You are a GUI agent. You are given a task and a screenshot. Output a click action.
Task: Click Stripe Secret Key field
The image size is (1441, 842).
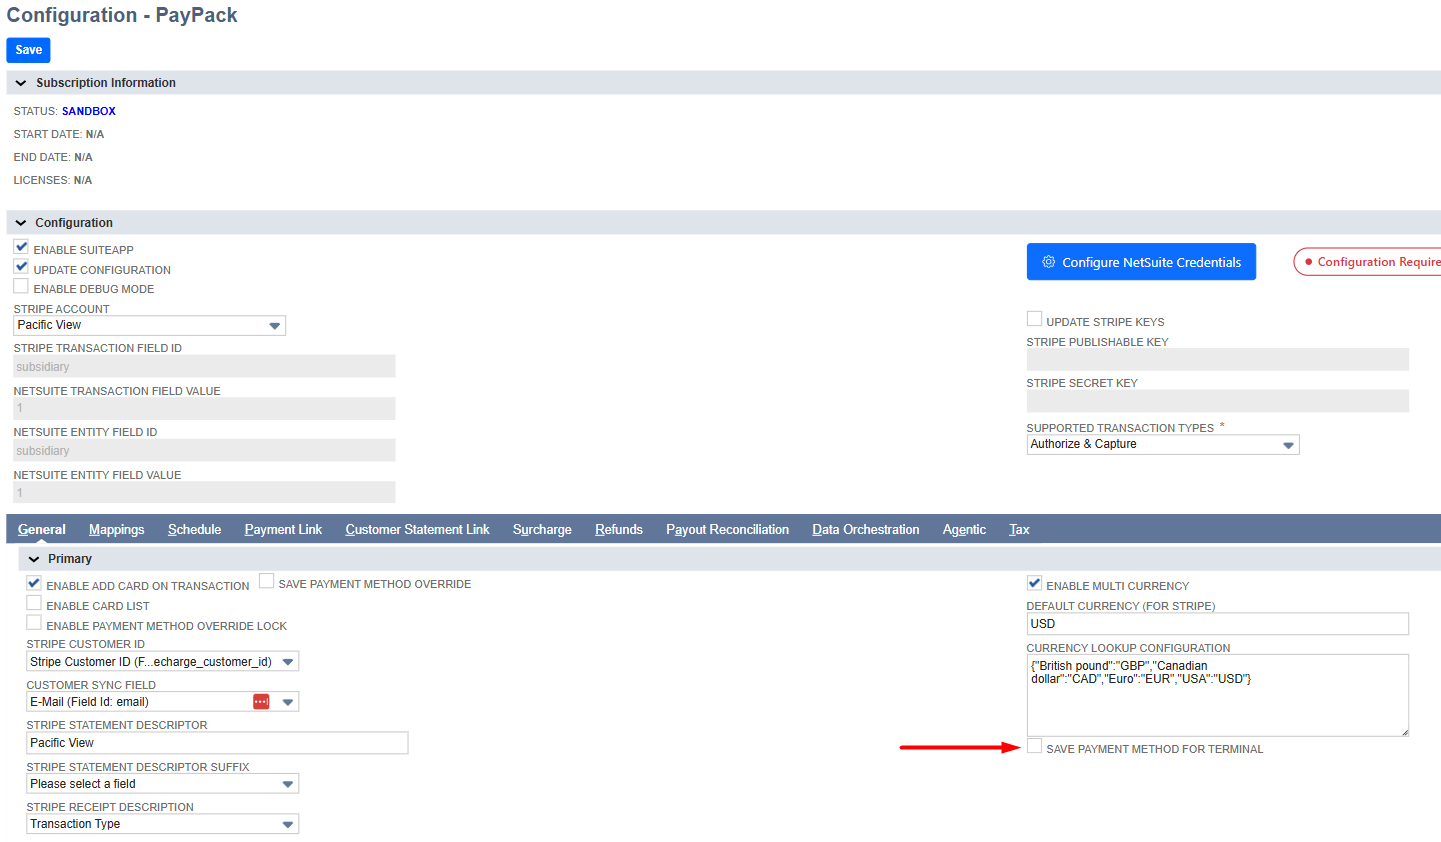coord(1218,401)
